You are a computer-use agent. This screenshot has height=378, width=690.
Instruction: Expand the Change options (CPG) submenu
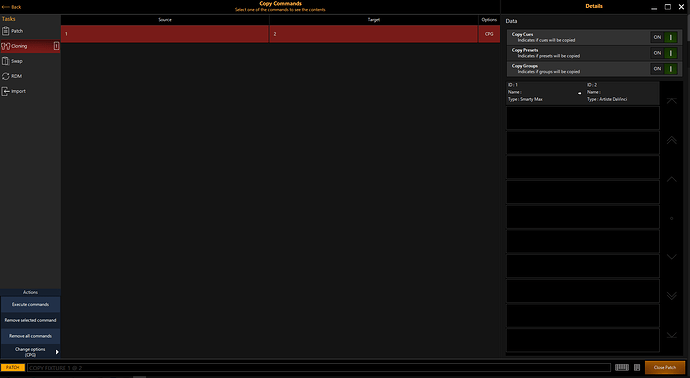coord(57,352)
